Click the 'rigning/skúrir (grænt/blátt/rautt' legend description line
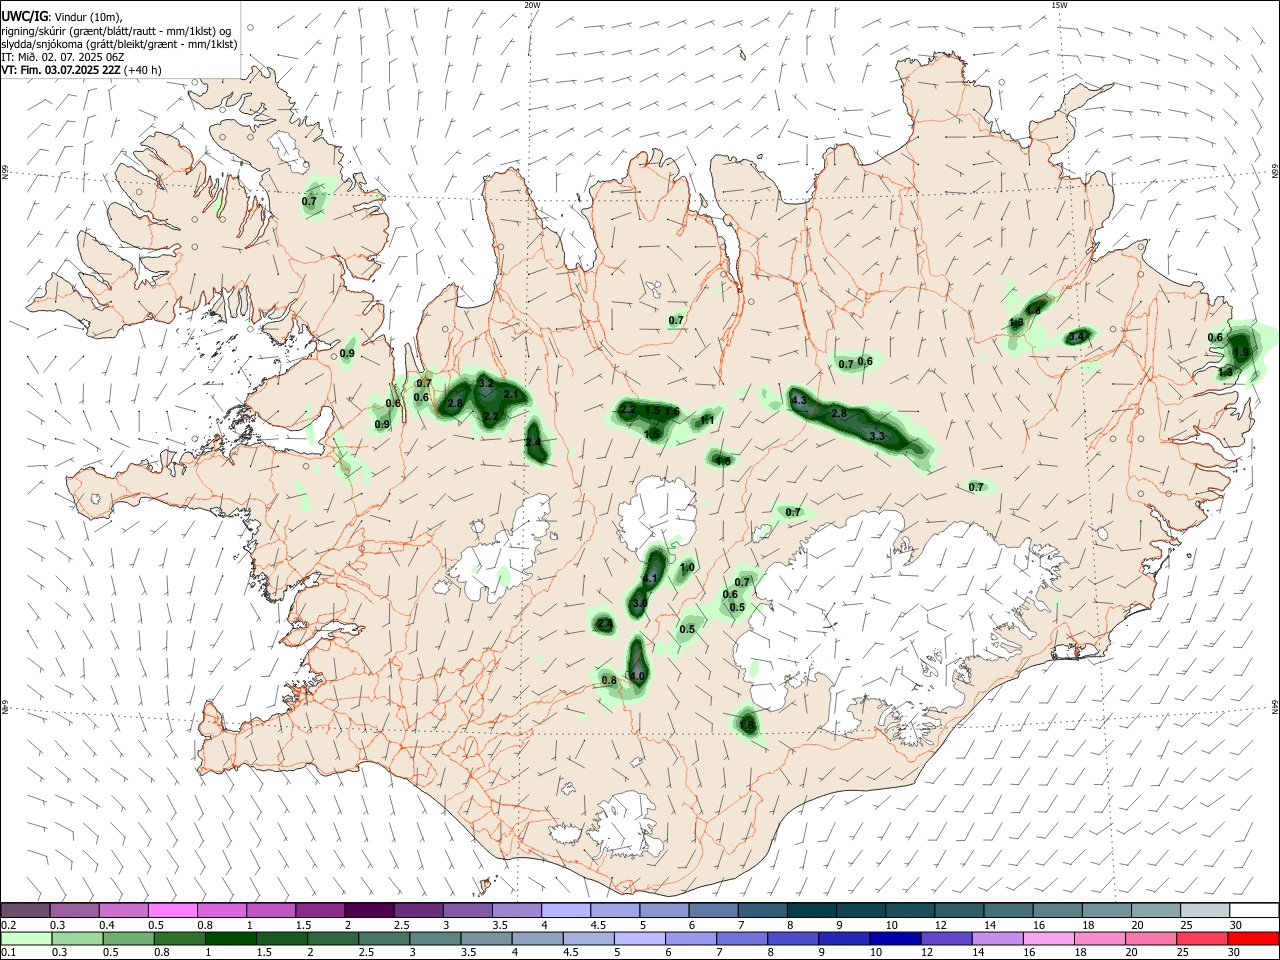The height and width of the screenshot is (960, 1280). coord(116,31)
